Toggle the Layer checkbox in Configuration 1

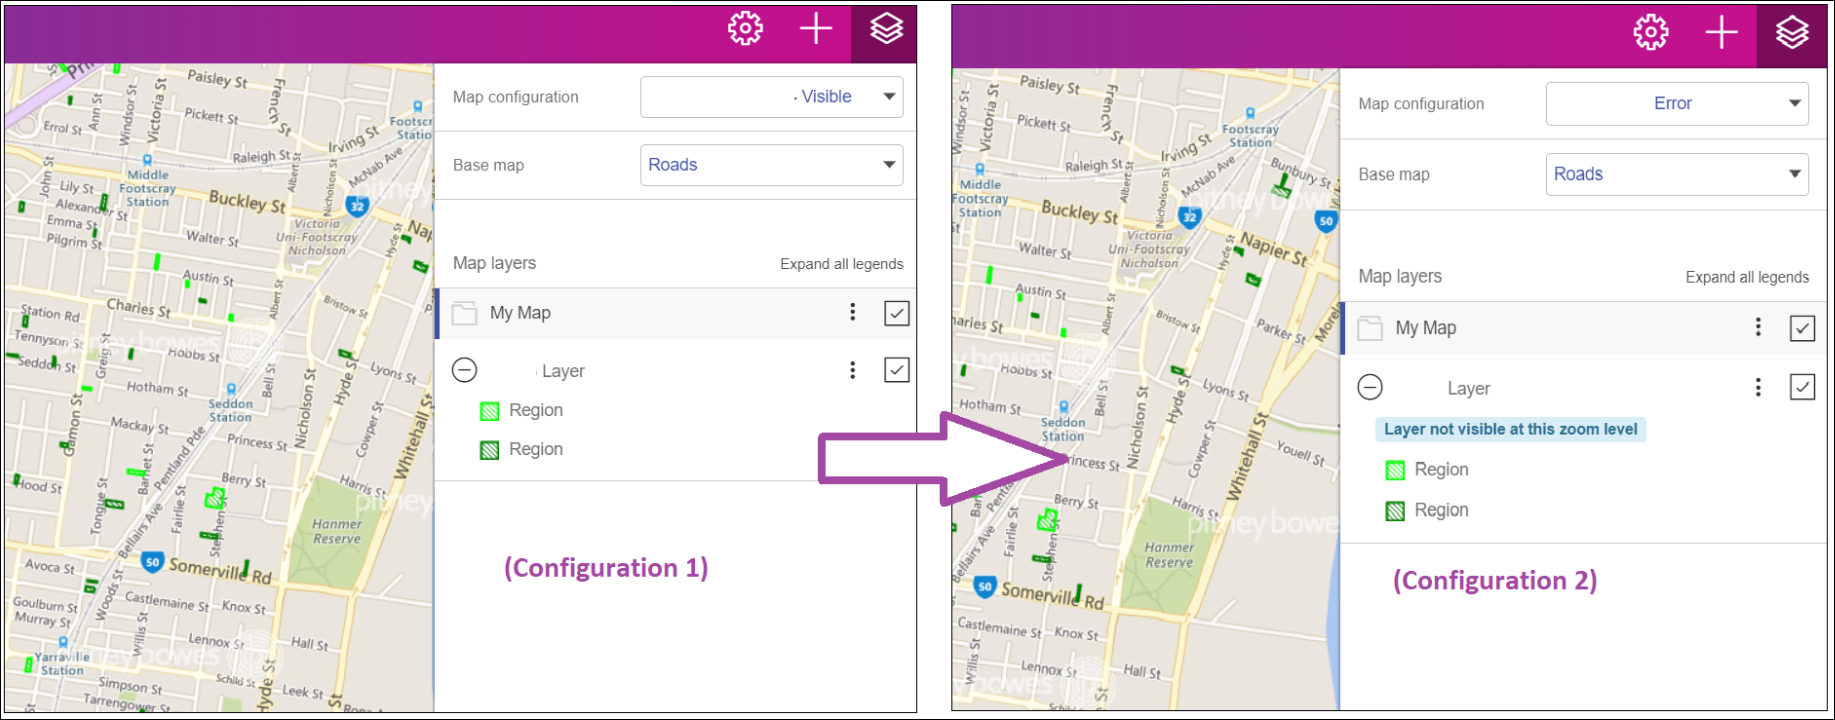896,370
